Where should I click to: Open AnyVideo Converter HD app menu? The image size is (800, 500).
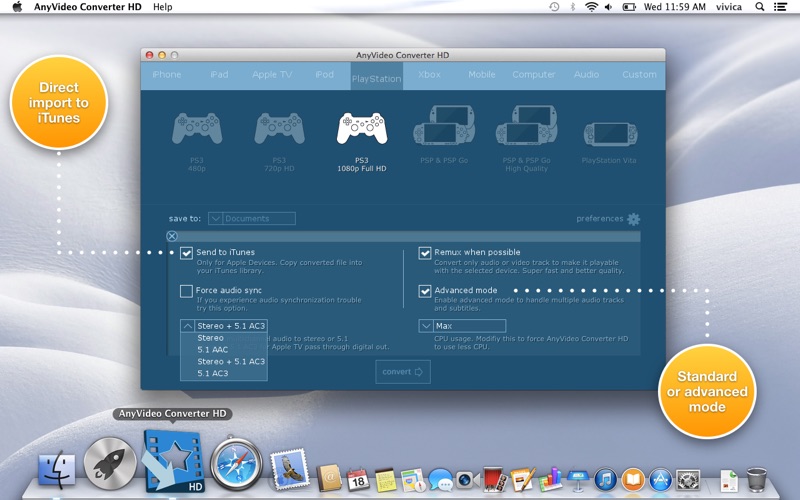pos(87,7)
